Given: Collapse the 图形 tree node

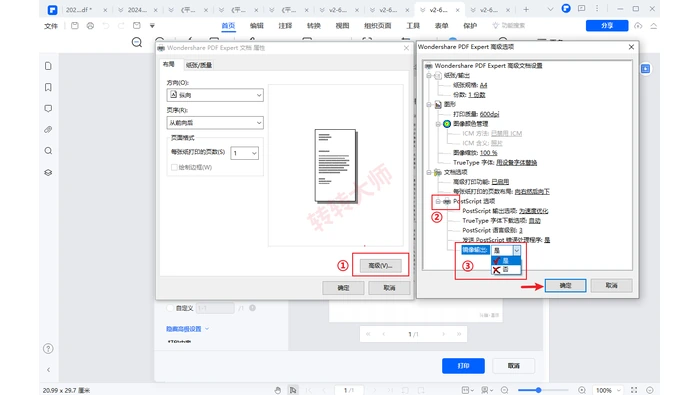Looking at the screenshot, I should coord(429,104).
